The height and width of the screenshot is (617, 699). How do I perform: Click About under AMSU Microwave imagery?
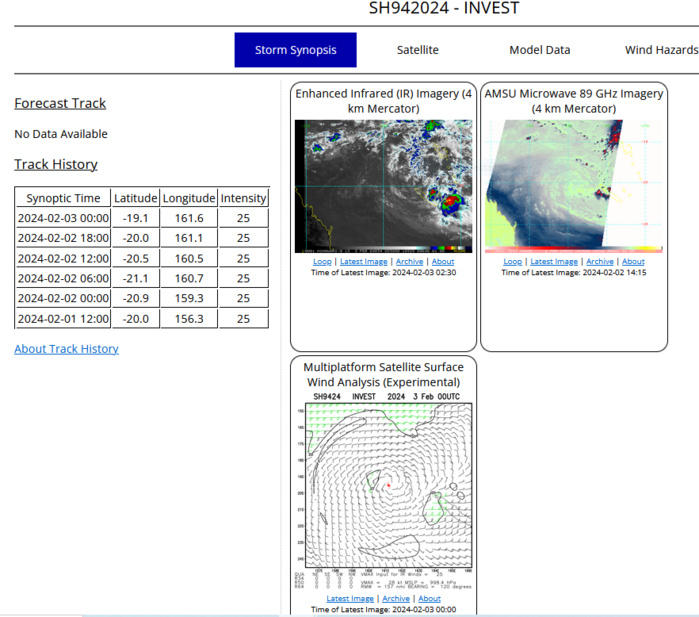pos(633,262)
